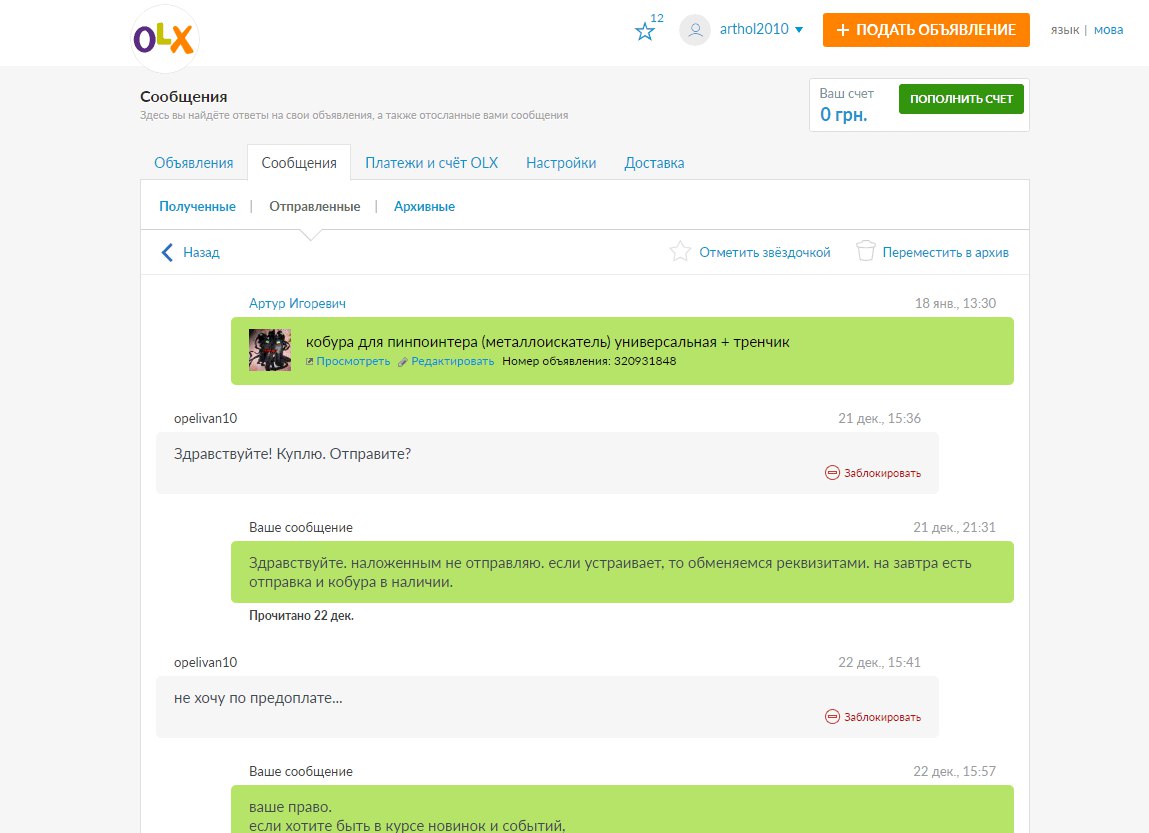Open the 'Платежи и счёт OLX' tab

tap(432, 163)
